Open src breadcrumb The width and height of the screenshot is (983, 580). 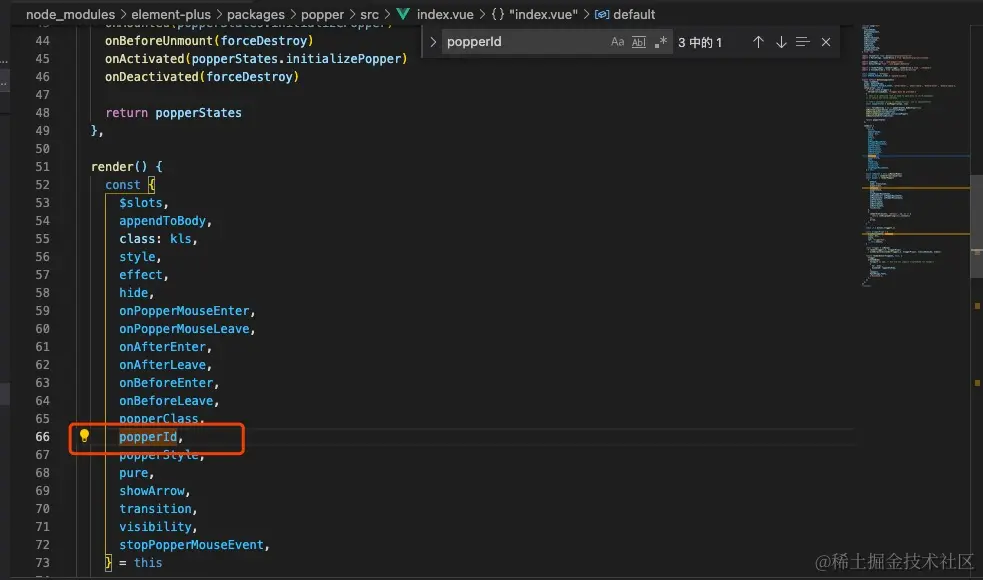coord(369,14)
